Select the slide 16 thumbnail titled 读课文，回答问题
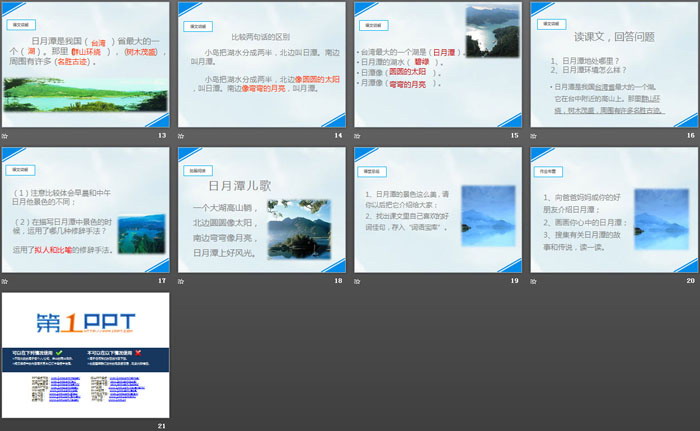The height and width of the screenshot is (431, 700). tap(614, 64)
